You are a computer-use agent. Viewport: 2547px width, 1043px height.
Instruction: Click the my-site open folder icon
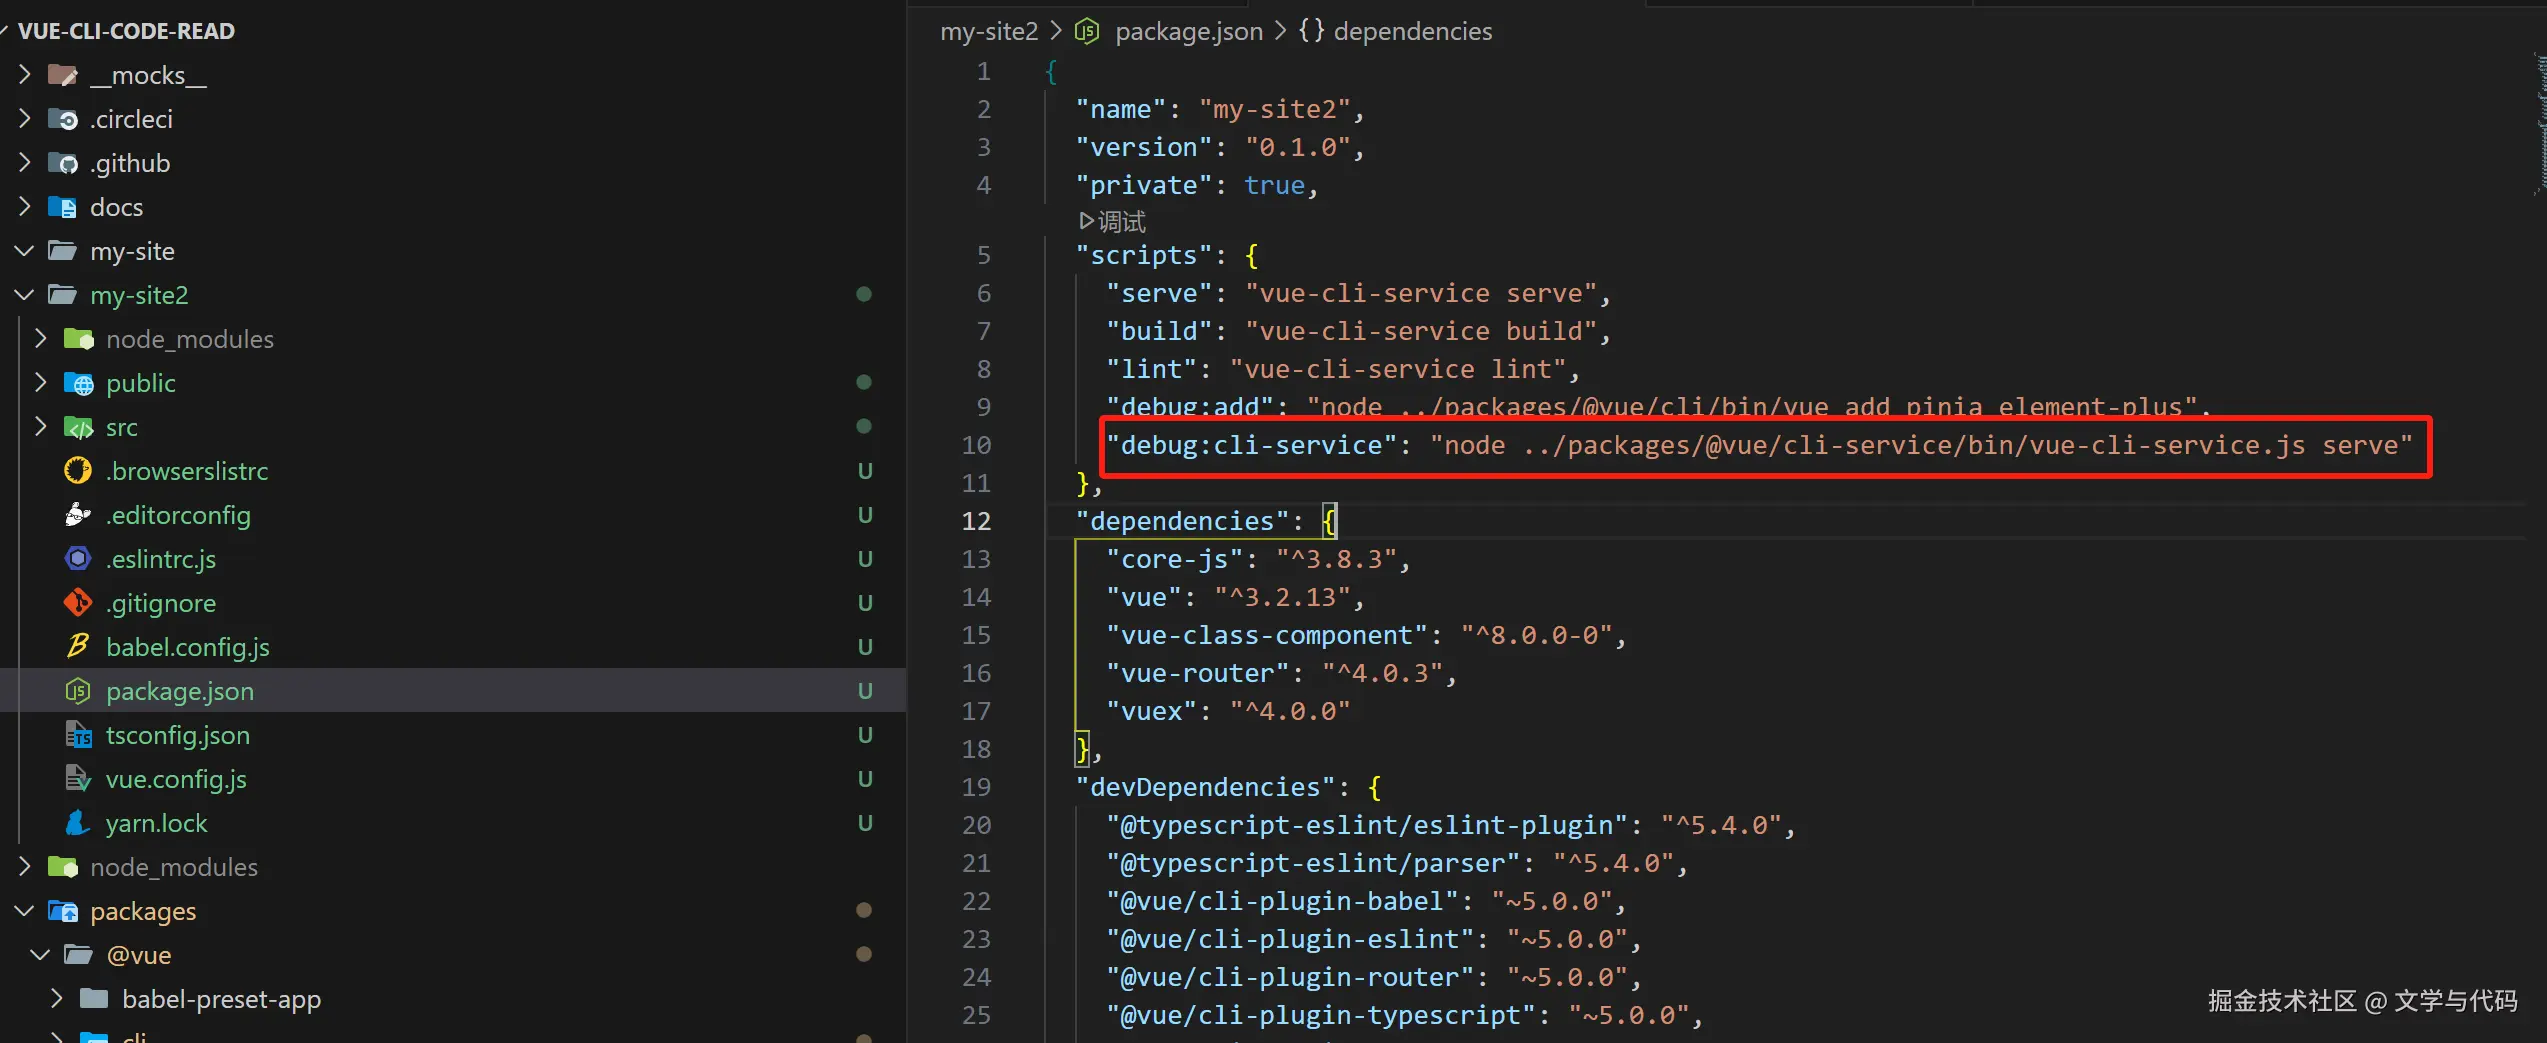point(63,251)
